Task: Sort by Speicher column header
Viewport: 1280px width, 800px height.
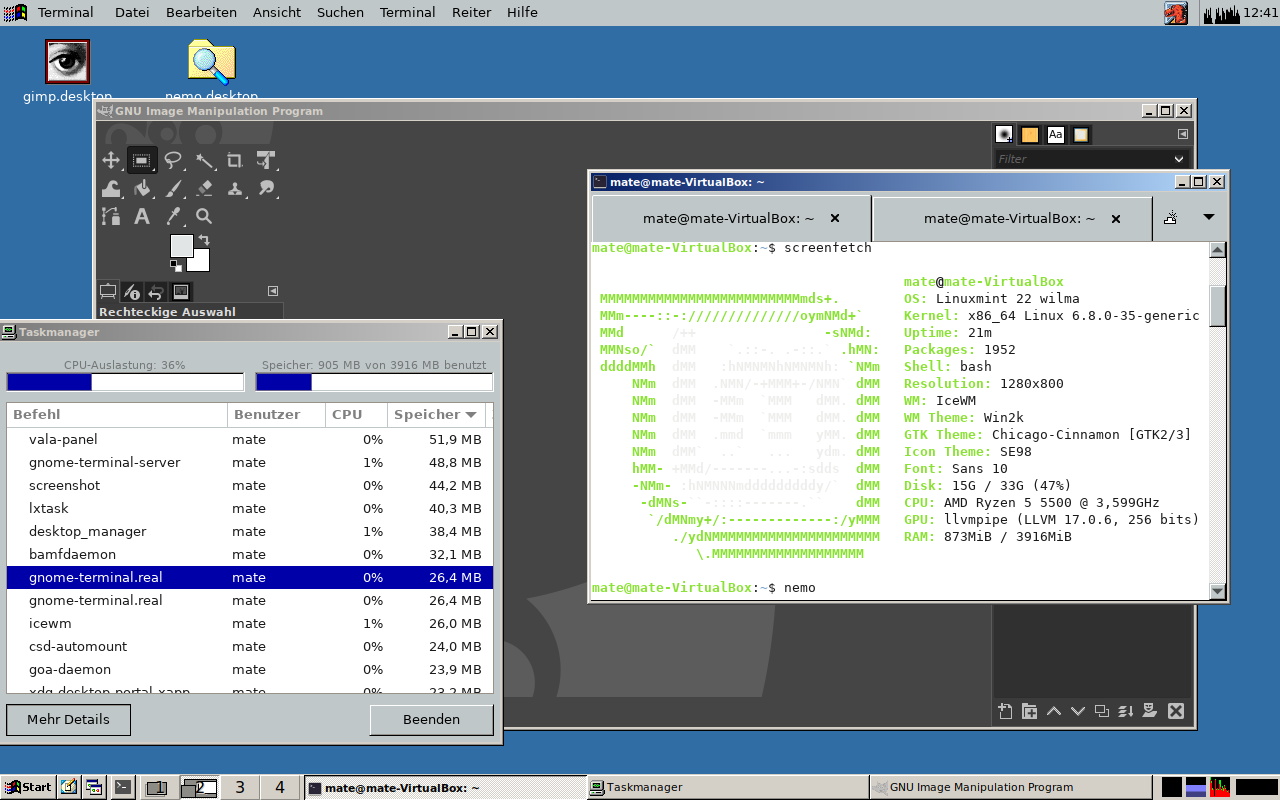Action: [436, 414]
